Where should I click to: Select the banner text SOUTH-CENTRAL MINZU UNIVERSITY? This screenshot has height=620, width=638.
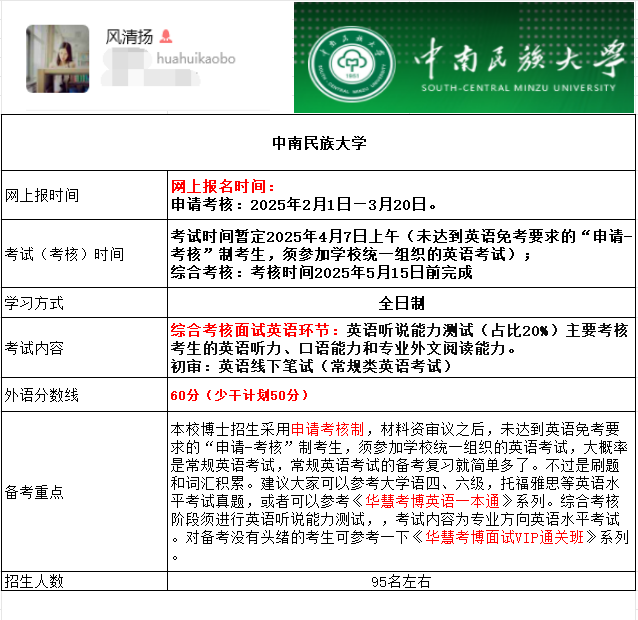coord(519,88)
